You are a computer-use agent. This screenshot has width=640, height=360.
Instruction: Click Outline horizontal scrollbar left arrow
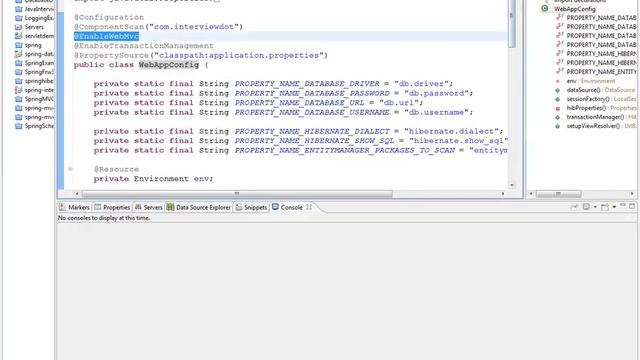531,194
